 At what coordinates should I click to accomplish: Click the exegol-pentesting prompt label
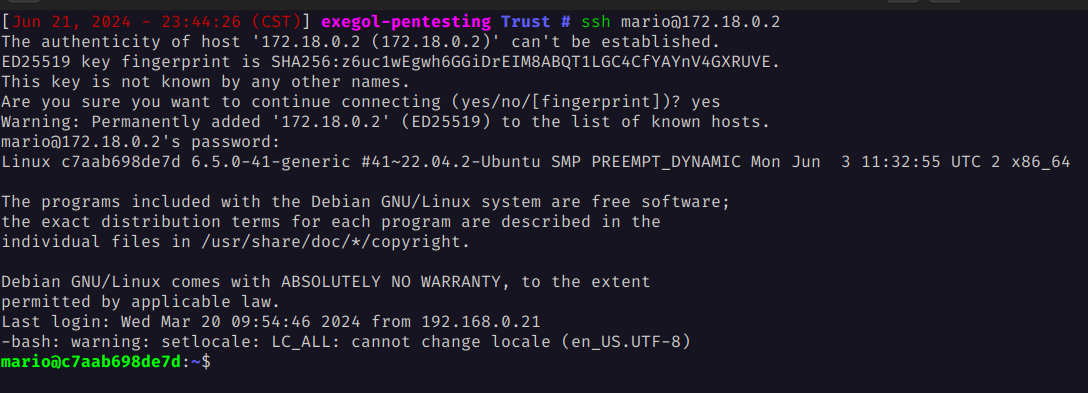(x=405, y=22)
